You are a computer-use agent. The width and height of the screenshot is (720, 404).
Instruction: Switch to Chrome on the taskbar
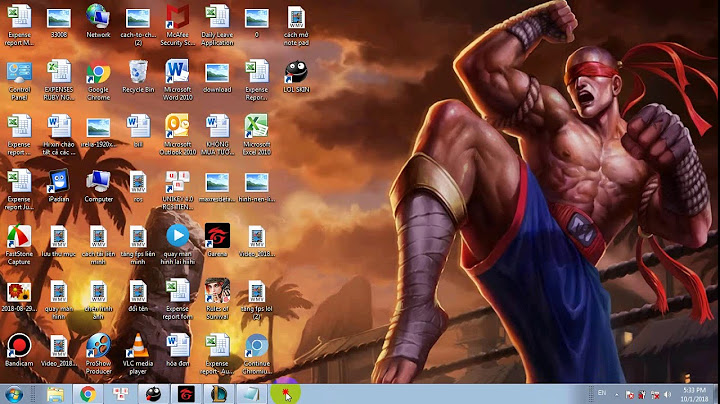coord(88,394)
